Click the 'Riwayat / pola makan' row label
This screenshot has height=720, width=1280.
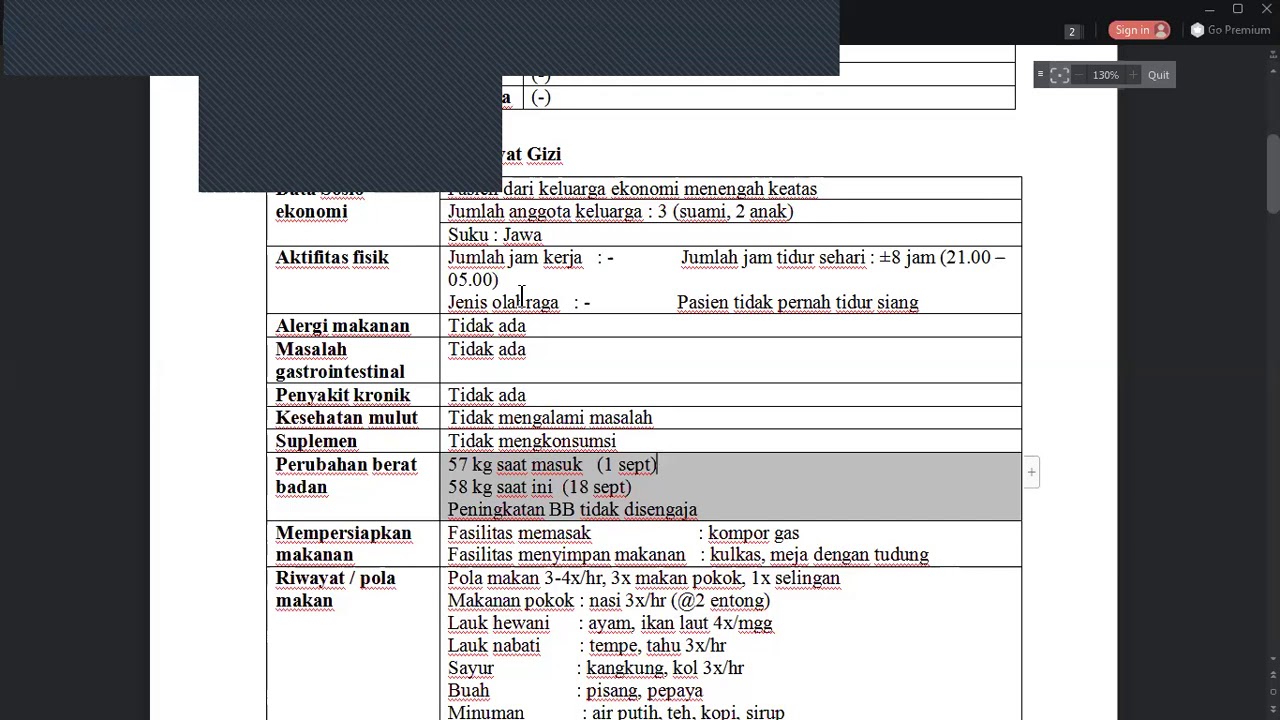click(335, 589)
